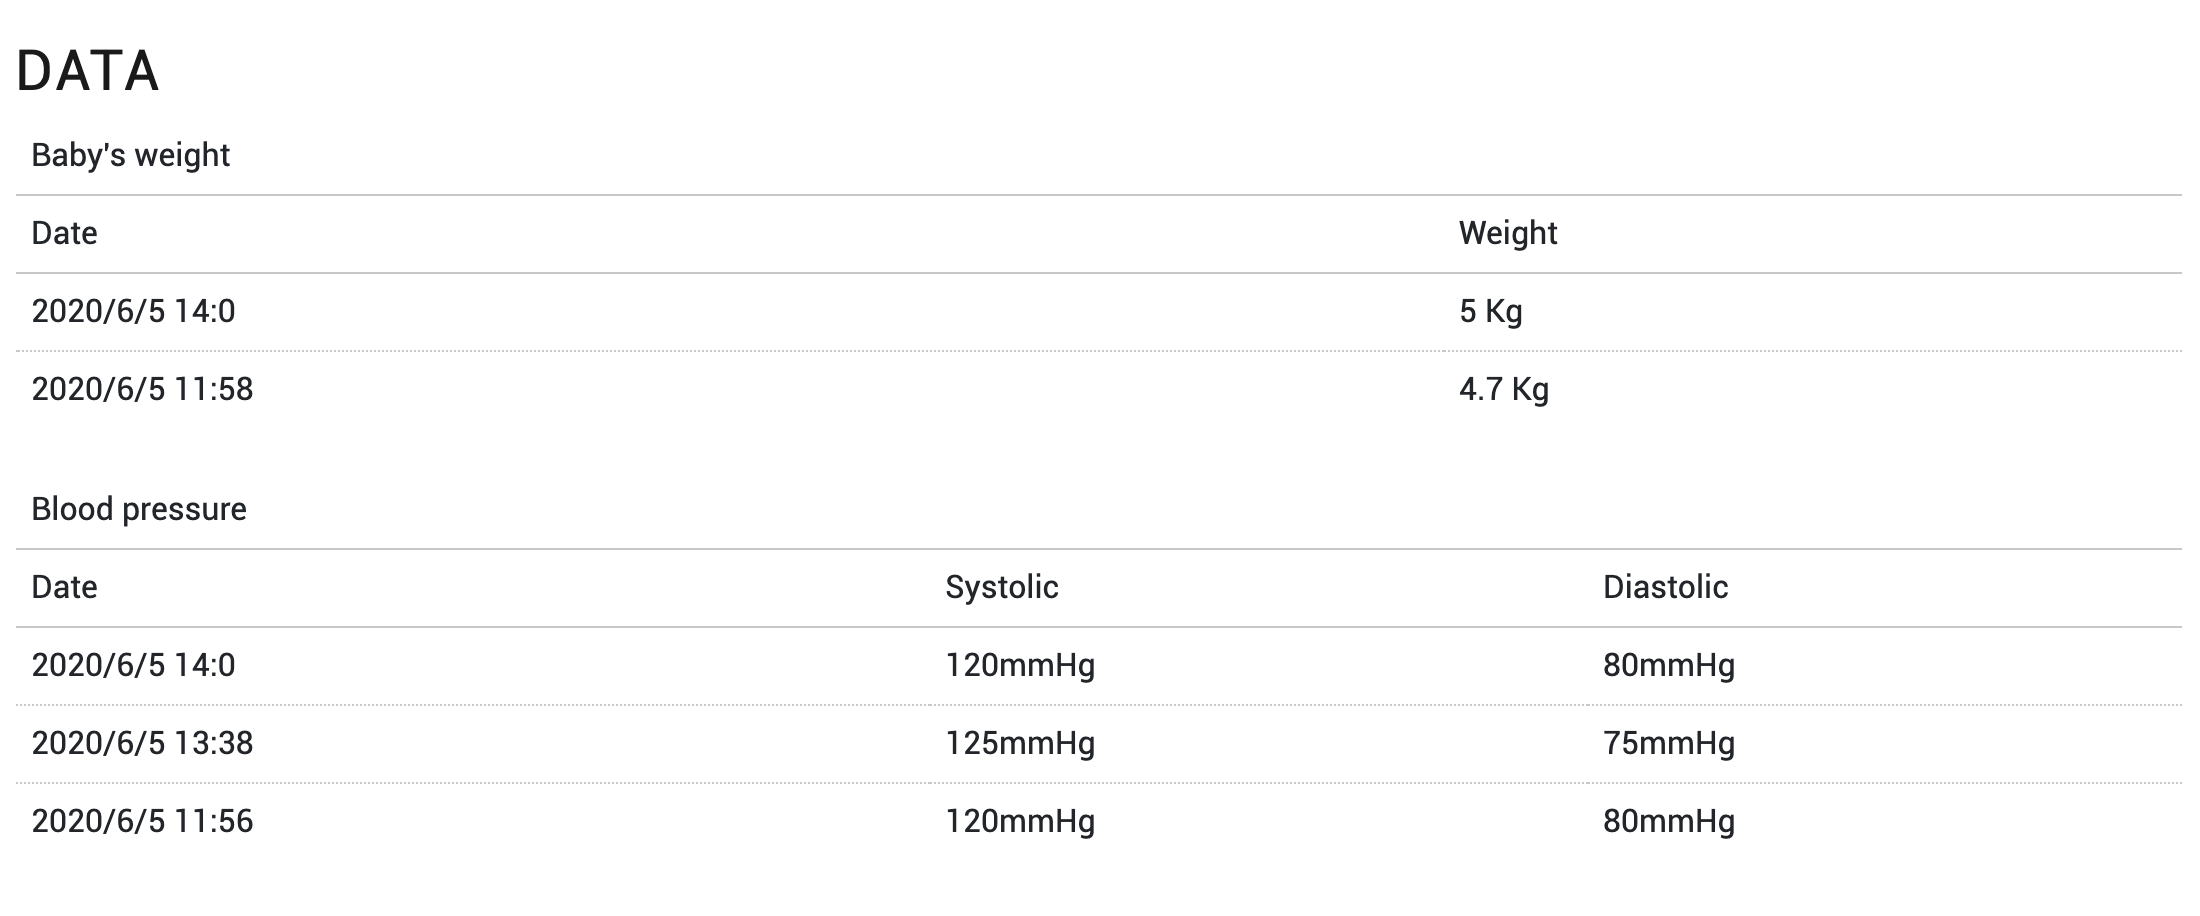Select the 2020/6/5 11:56 blood pressure date

[x=142, y=821]
